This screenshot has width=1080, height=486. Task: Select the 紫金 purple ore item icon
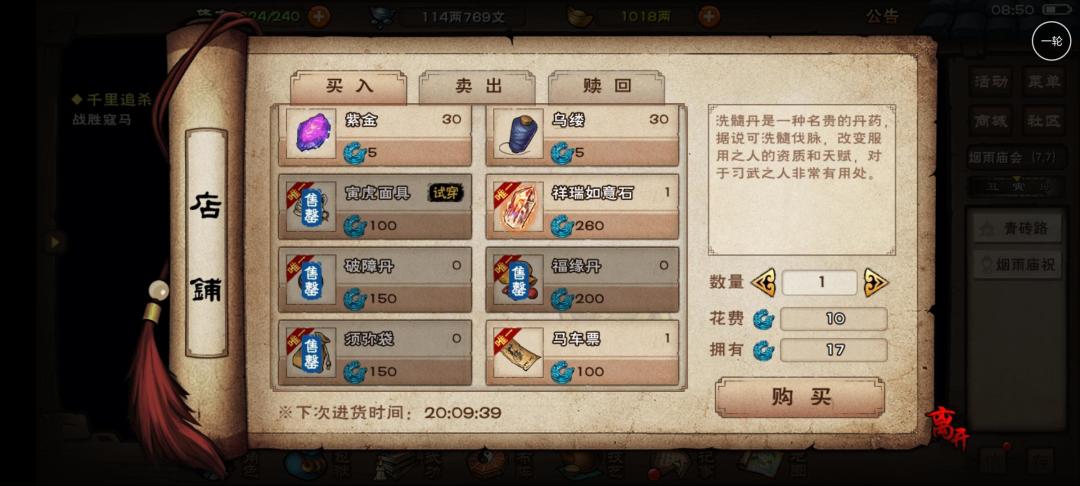(311, 134)
